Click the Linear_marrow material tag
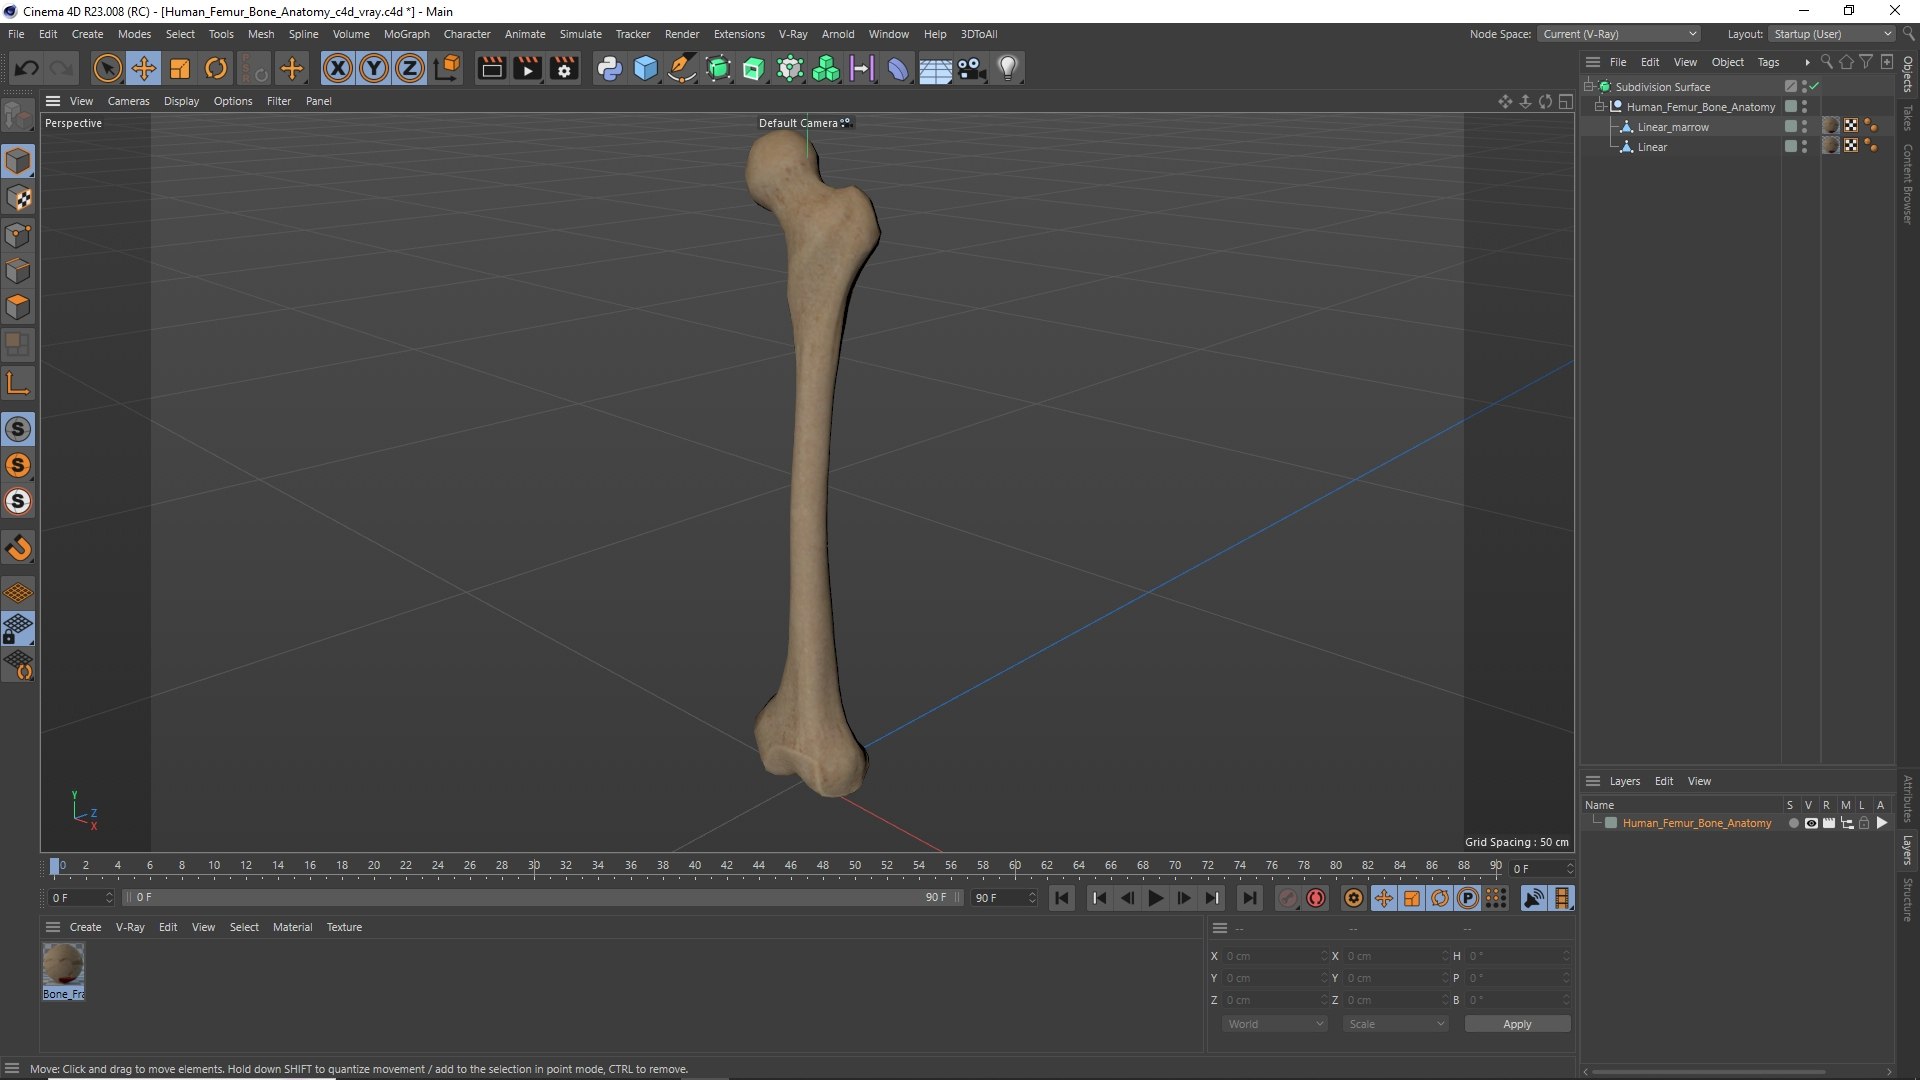Screen dimensions: 1920x1080 click(1831, 126)
